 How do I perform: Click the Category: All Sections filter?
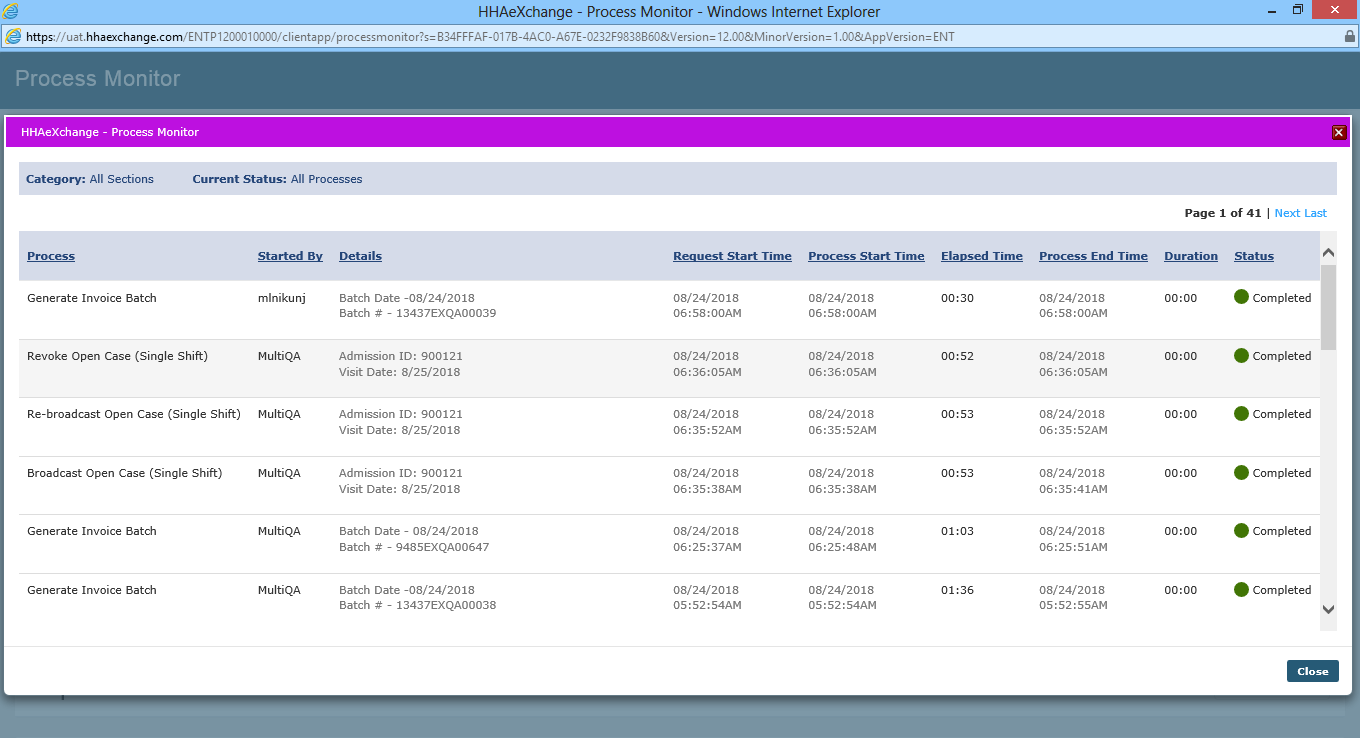(90, 179)
